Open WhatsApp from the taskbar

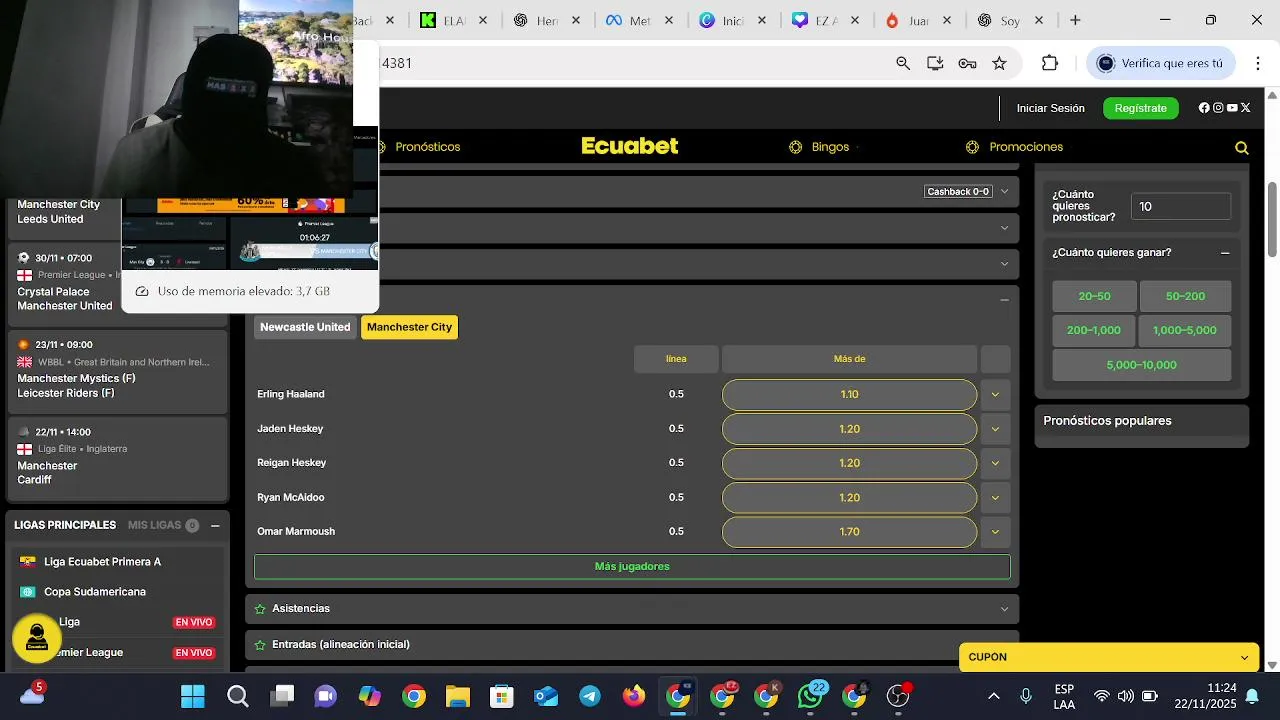coord(810,696)
